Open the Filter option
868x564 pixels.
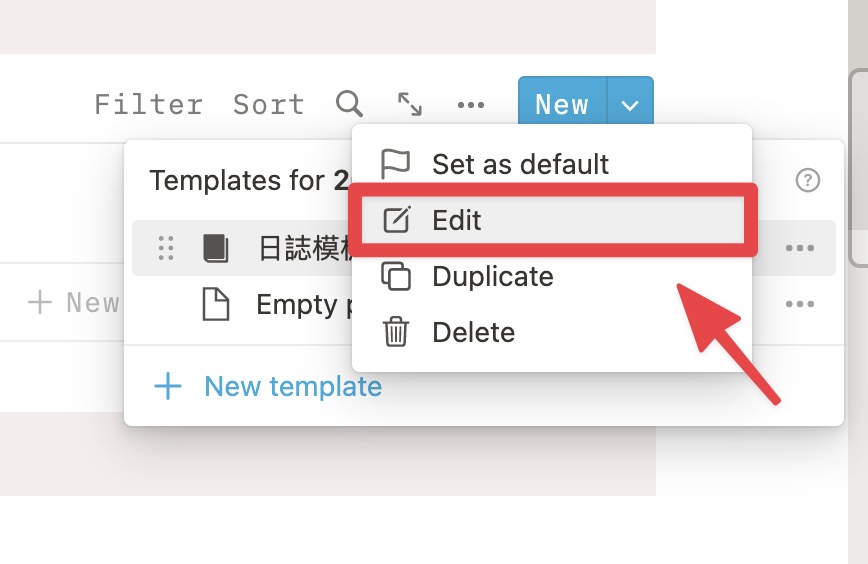pyautogui.click(x=148, y=104)
